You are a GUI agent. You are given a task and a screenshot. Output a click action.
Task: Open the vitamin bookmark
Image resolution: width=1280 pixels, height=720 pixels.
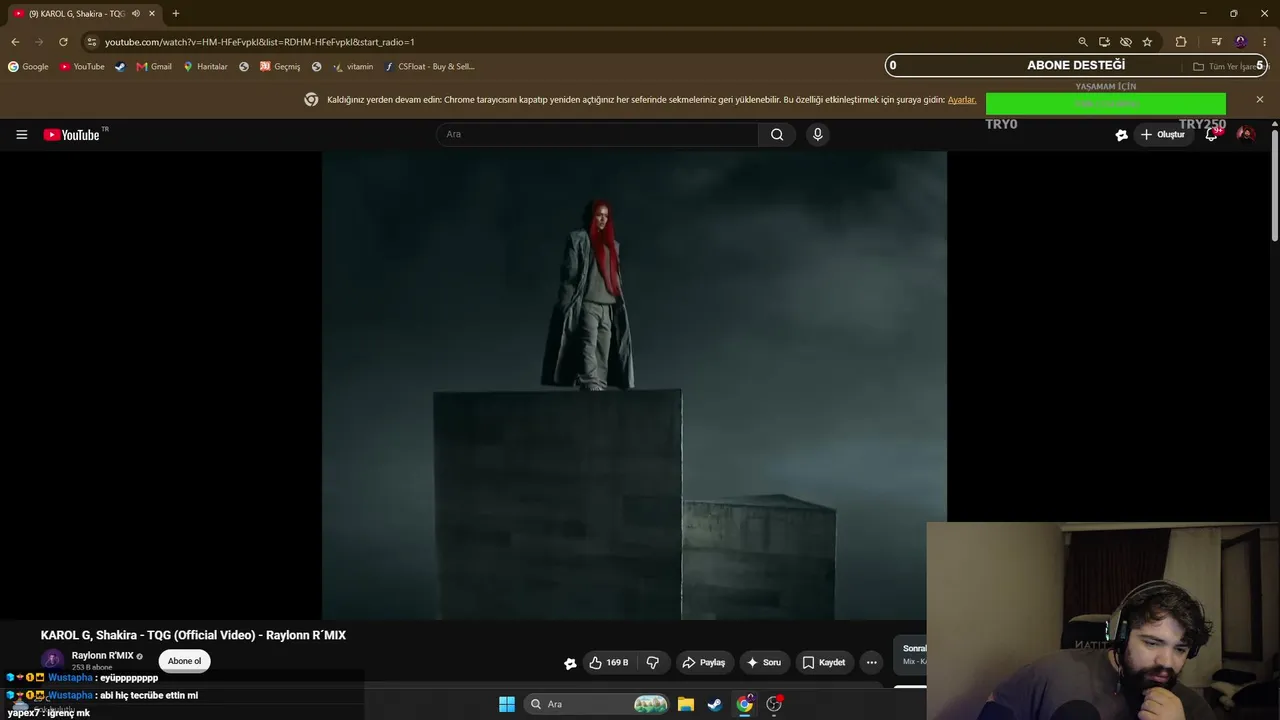353,67
